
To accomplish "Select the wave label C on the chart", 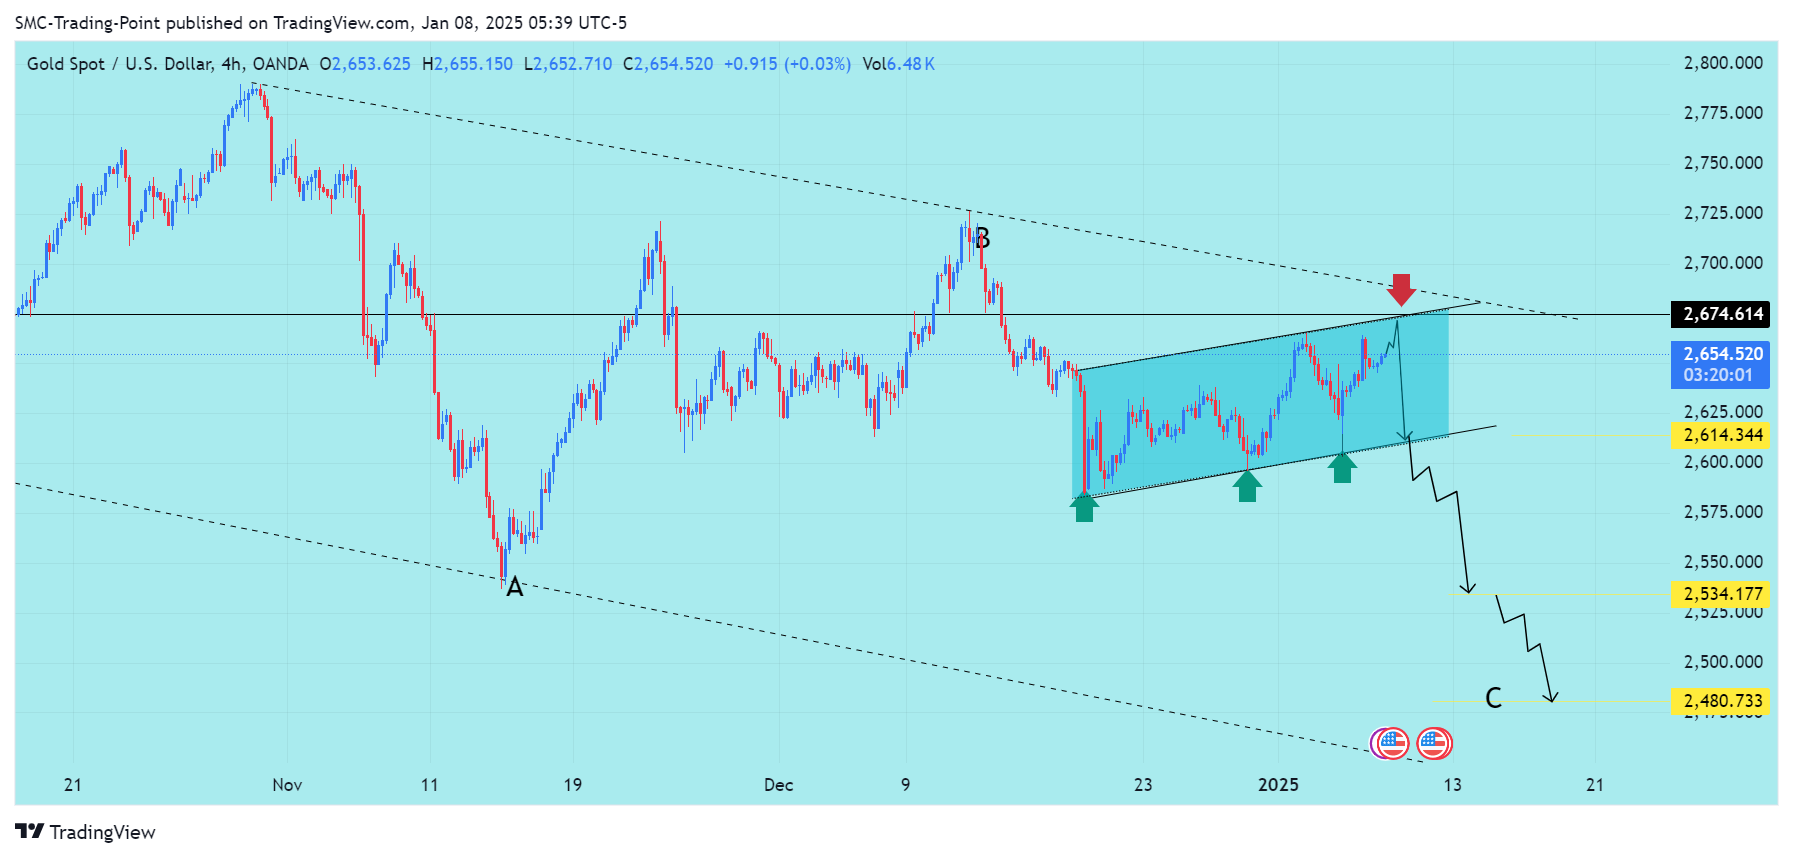I will [x=1493, y=697].
